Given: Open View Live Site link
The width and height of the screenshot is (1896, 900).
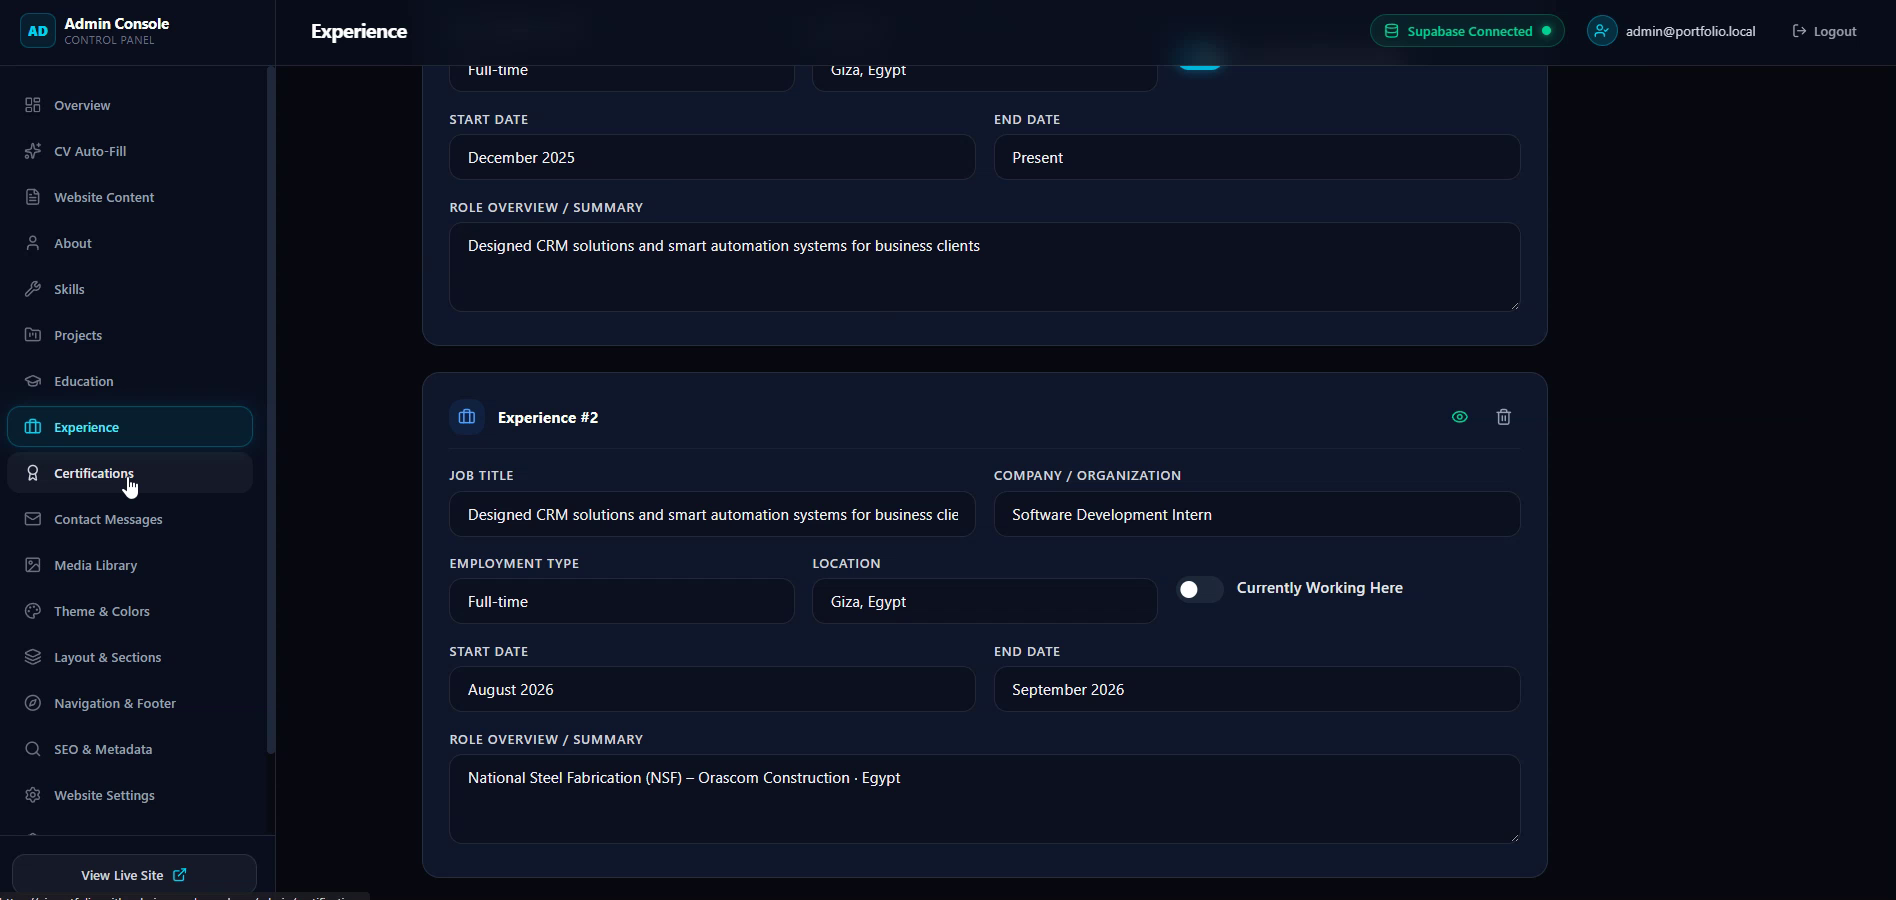Looking at the screenshot, I should click(x=134, y=875).
